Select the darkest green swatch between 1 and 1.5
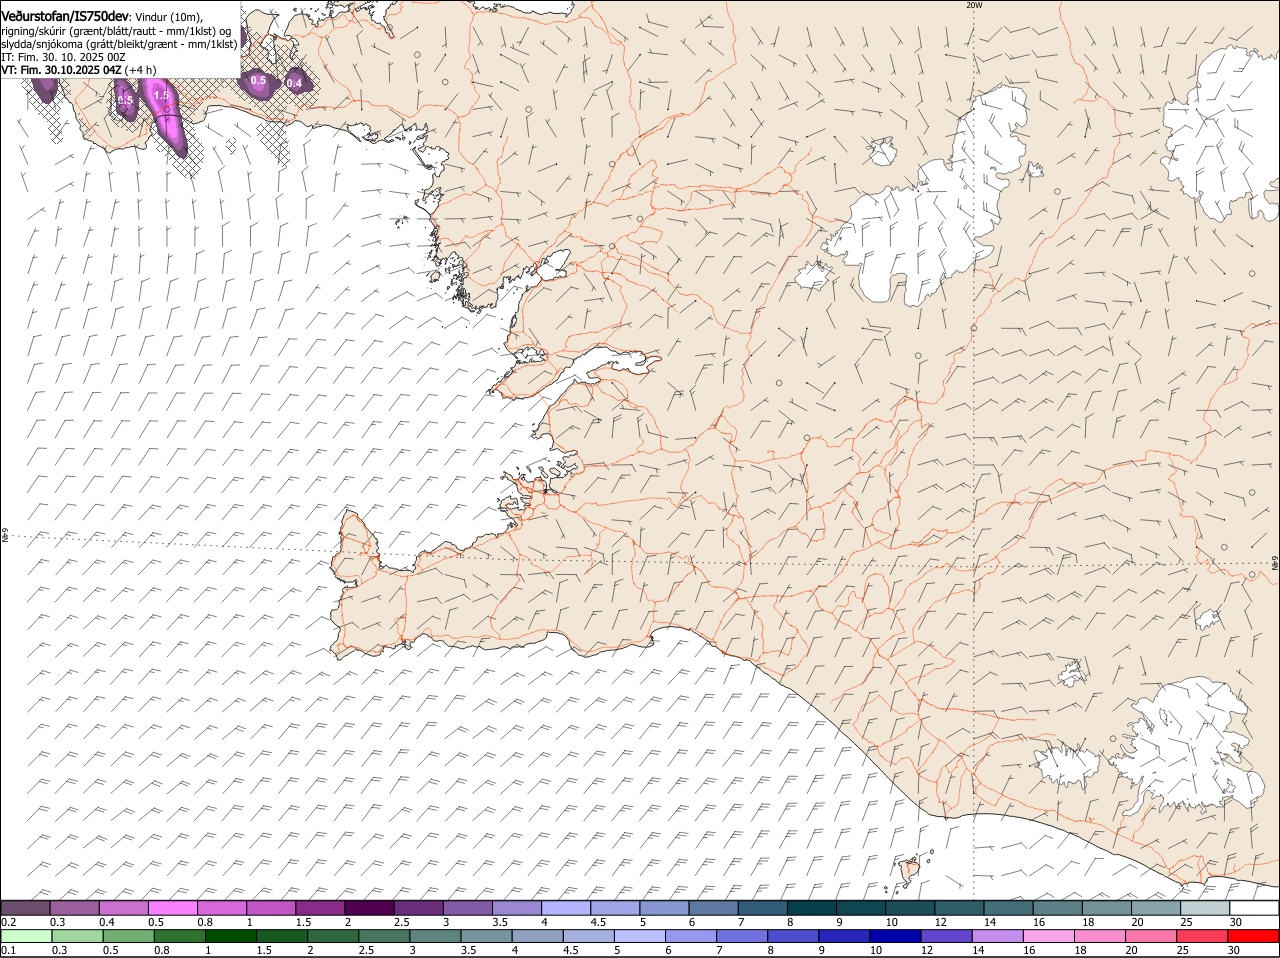The height and width of the screenshot is (958, 1280). [231, 936]
